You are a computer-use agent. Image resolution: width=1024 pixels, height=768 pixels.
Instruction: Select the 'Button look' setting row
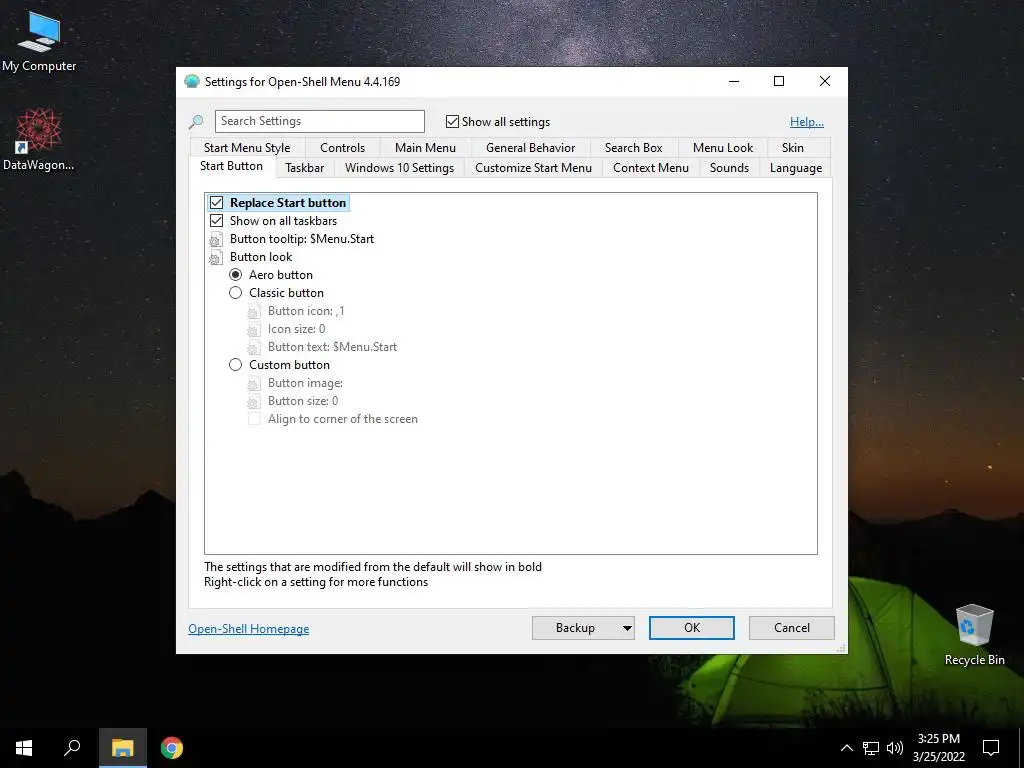click(x=261, y=257)
